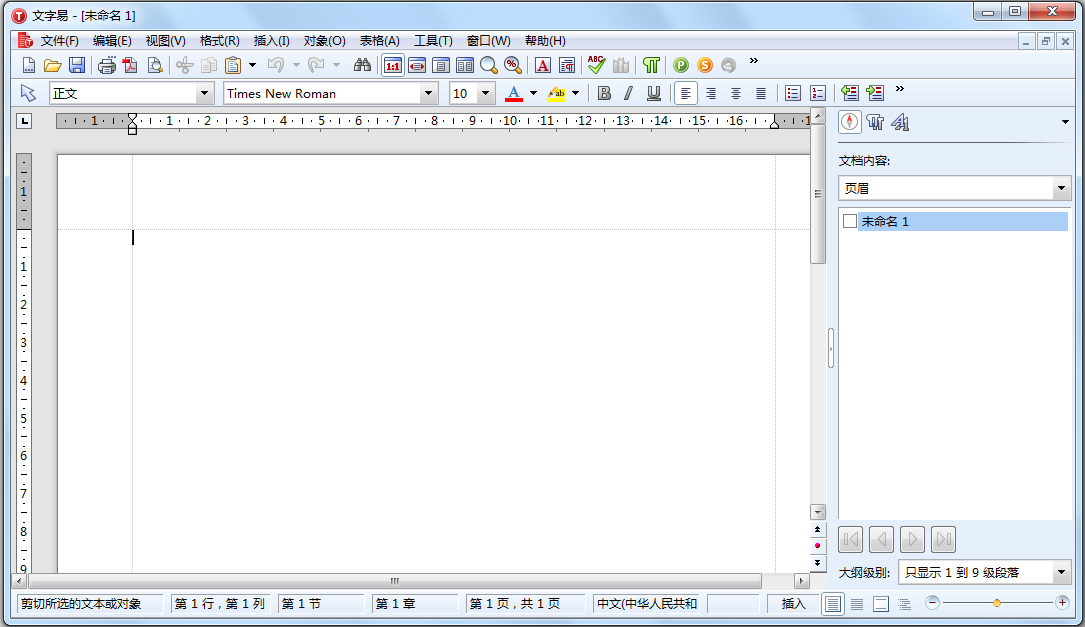Open a file using the folder icon
Screen dimensions: 1085x627
pos(53,65)
